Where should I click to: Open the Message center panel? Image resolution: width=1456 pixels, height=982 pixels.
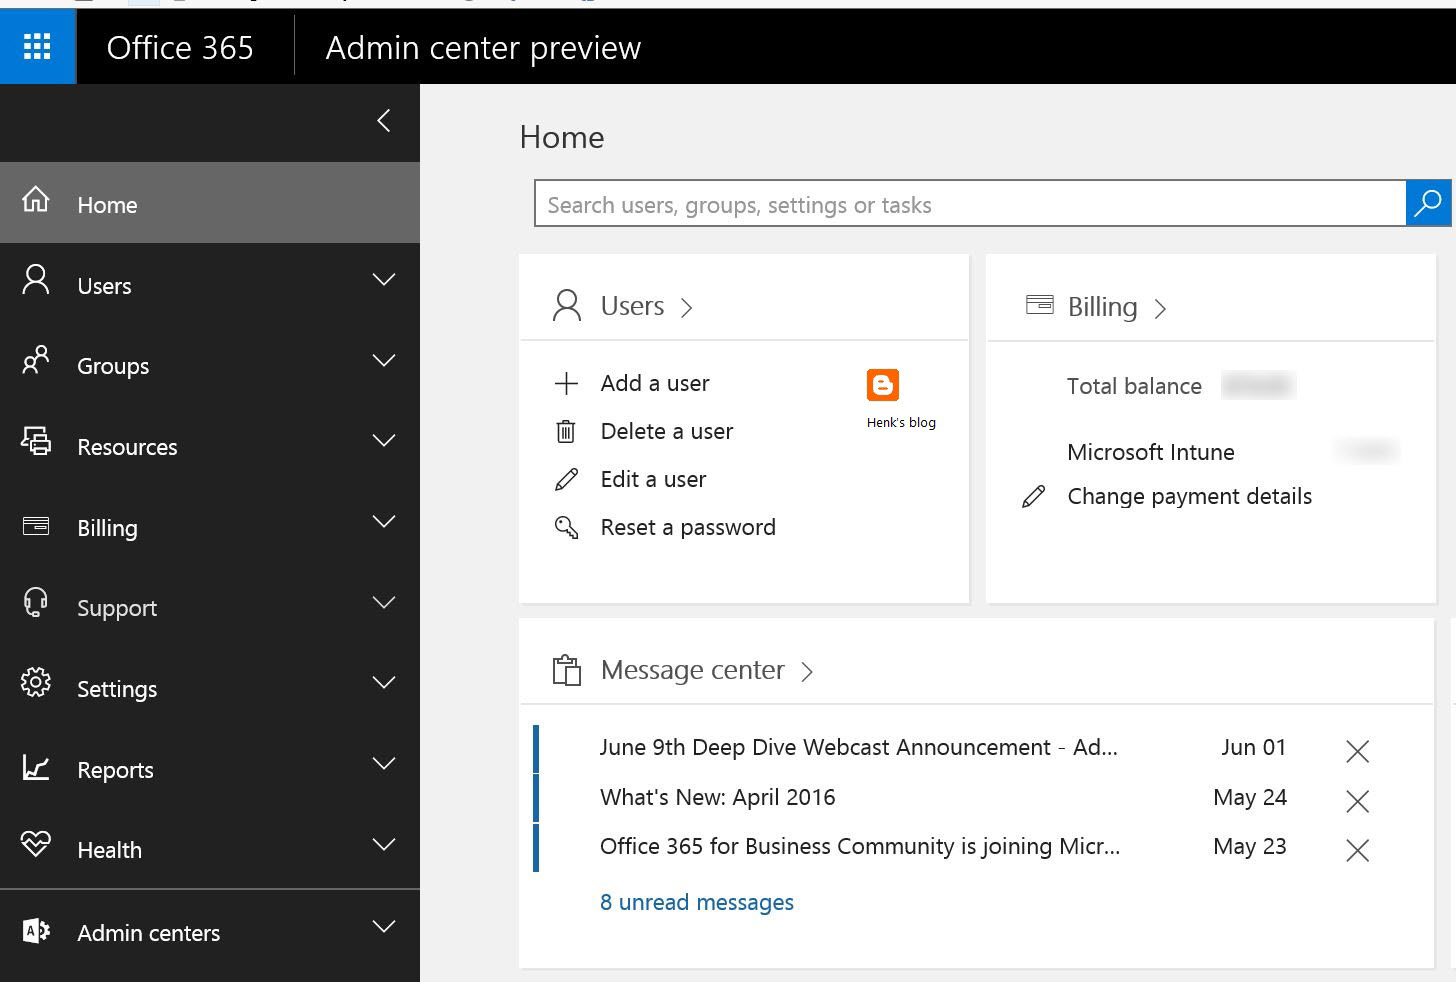tap(693, 670)
